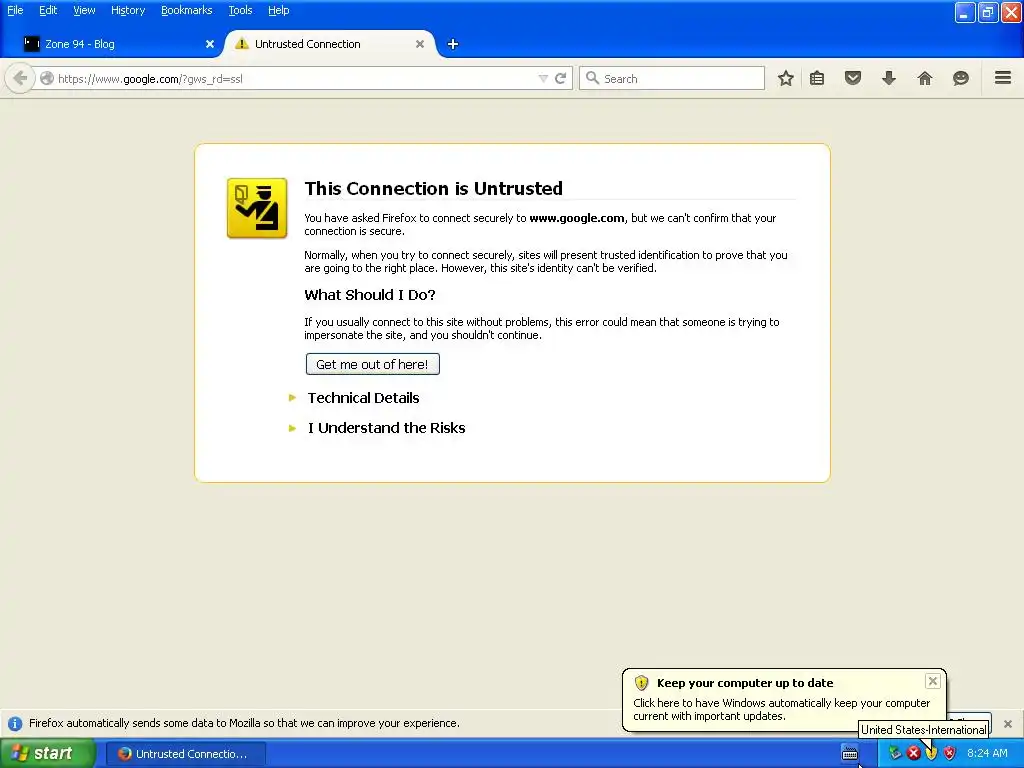Open the Bookmarks menu
This screenshot has width=1024, height=768.
point(187,10)
